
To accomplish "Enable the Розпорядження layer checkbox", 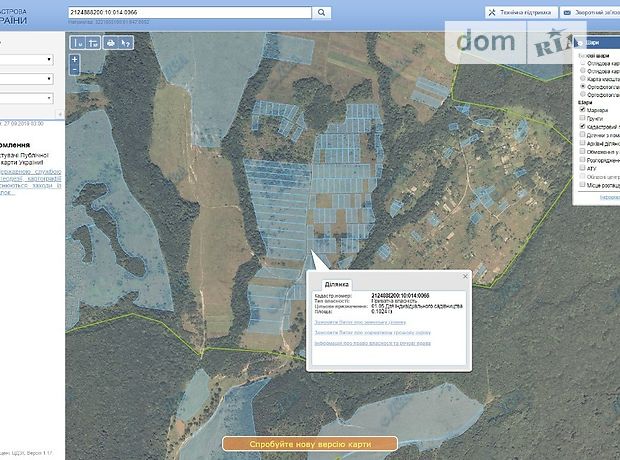I will 582,159.
